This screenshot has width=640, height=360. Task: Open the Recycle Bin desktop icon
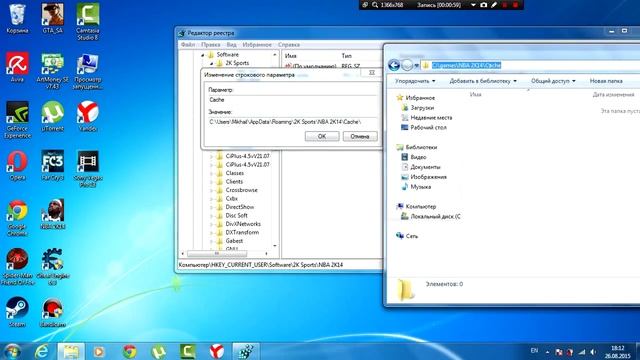17,19
